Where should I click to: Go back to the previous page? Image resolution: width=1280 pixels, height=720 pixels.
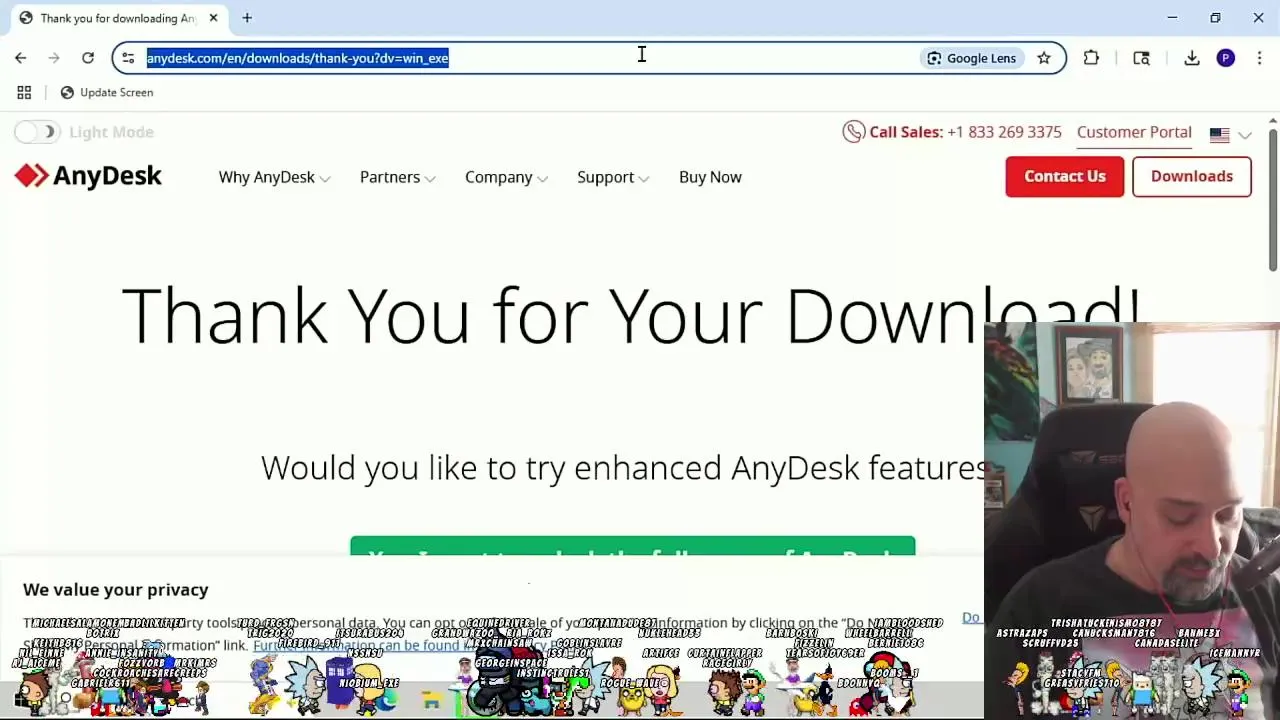tap(21, 58)
